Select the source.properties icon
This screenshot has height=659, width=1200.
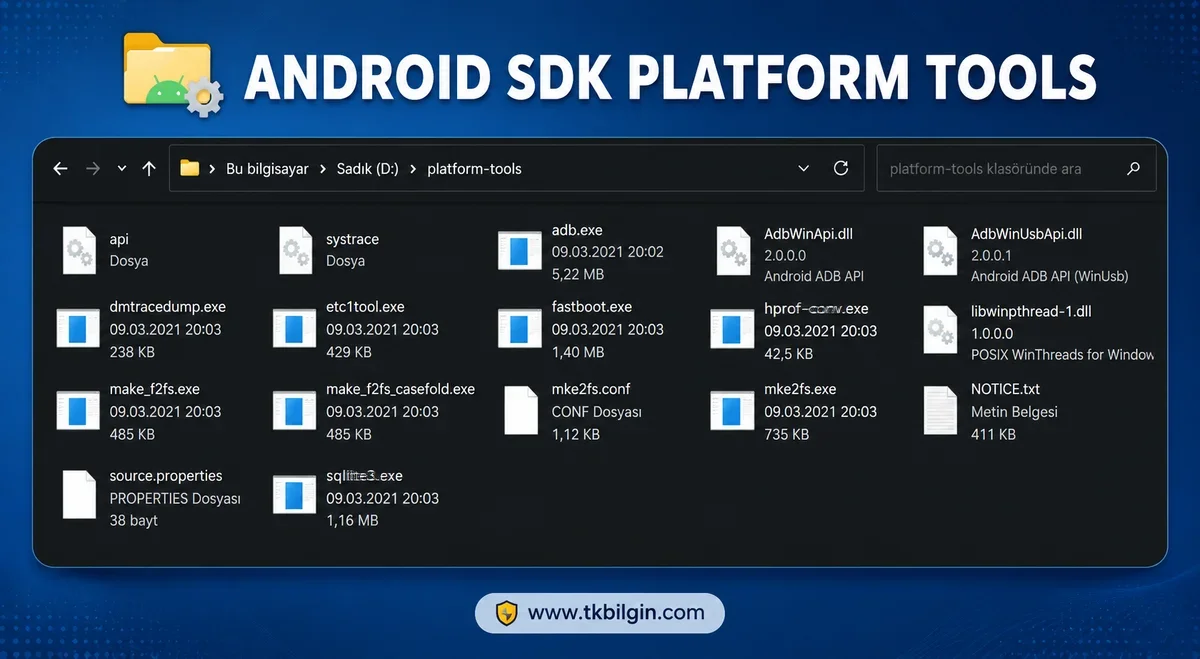(x=79, y=495)
